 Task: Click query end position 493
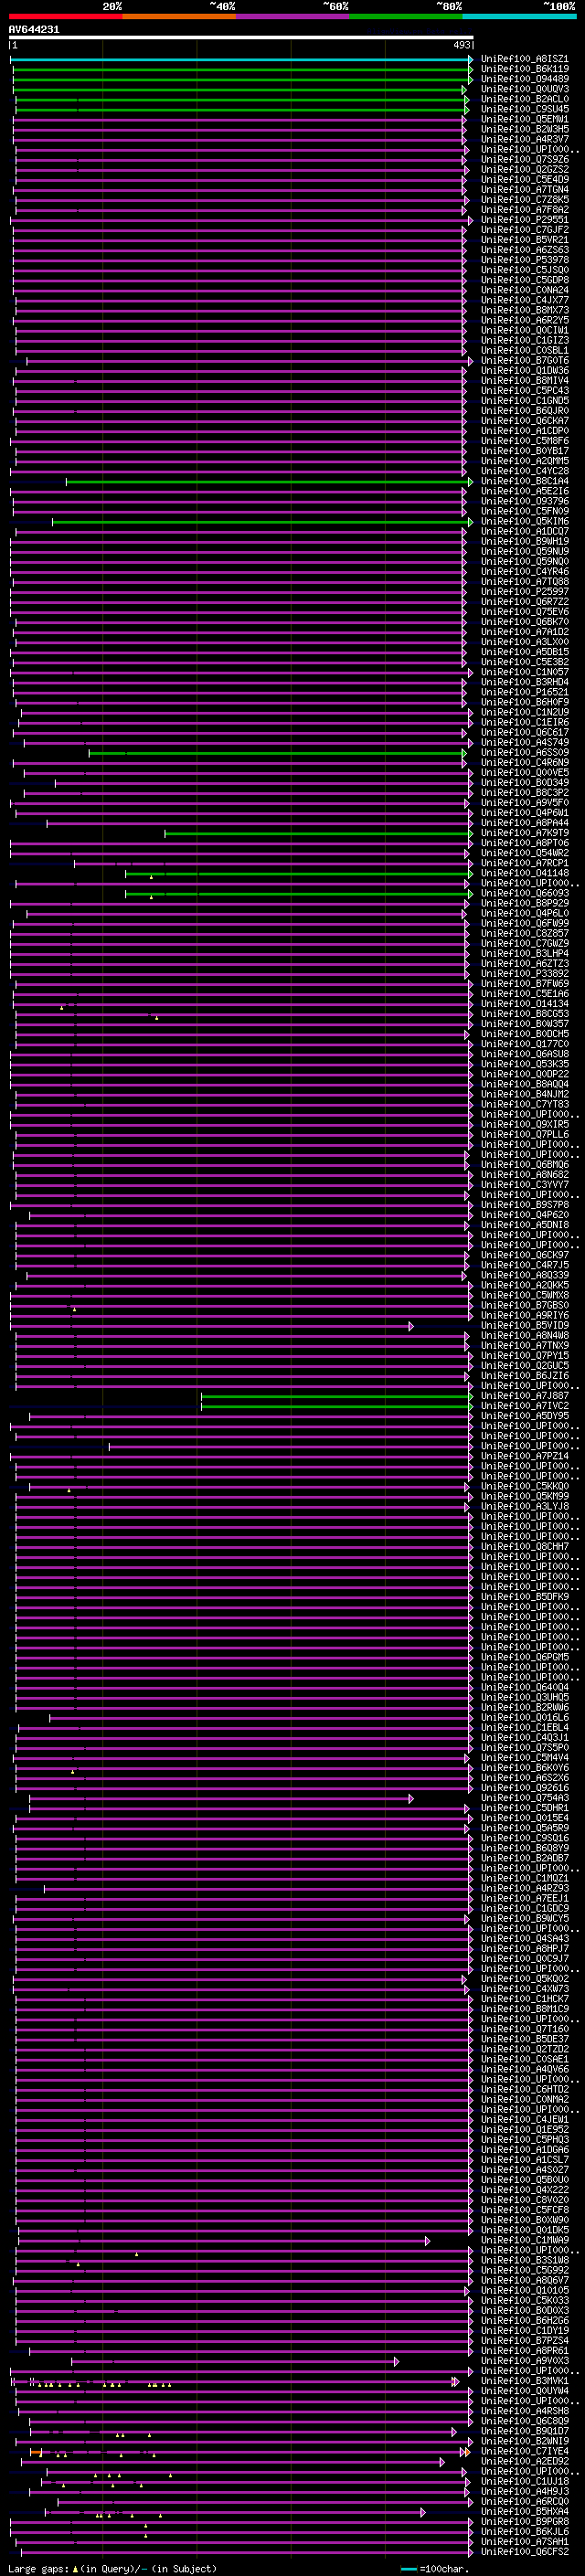(x=461, y=45)
